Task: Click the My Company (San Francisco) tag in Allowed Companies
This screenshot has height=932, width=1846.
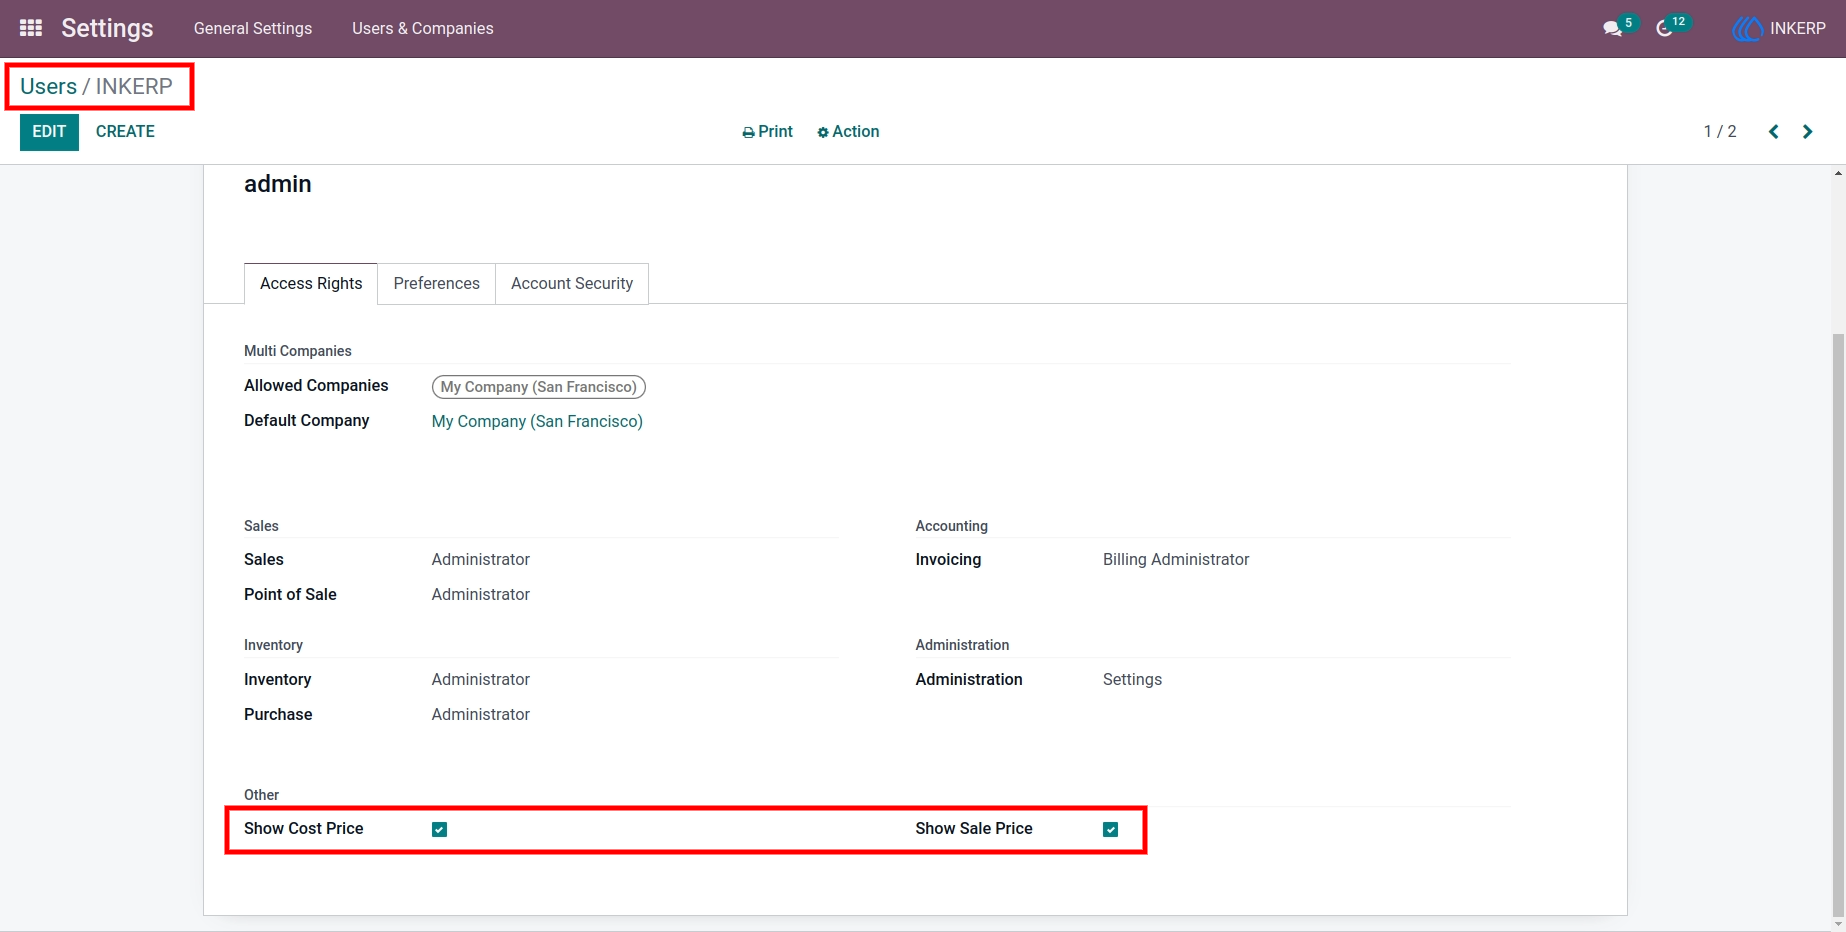Action: coord(539,387)
